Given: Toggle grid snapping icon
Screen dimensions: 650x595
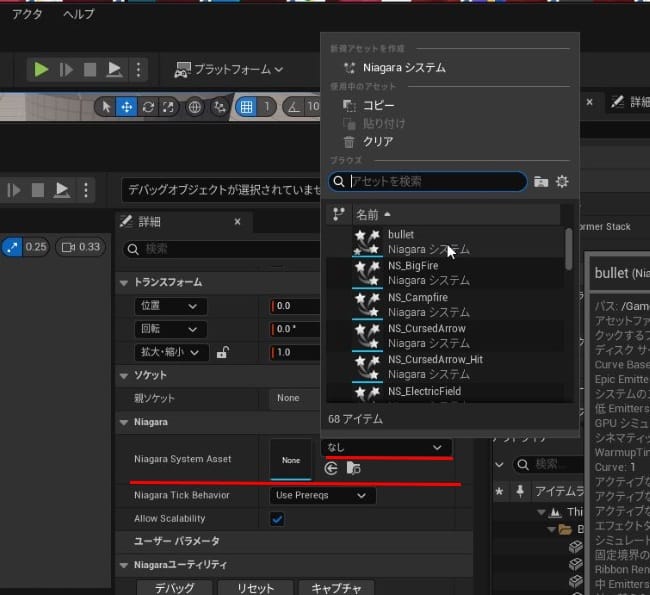Looking at the screenshot, I should click(246, 107).
